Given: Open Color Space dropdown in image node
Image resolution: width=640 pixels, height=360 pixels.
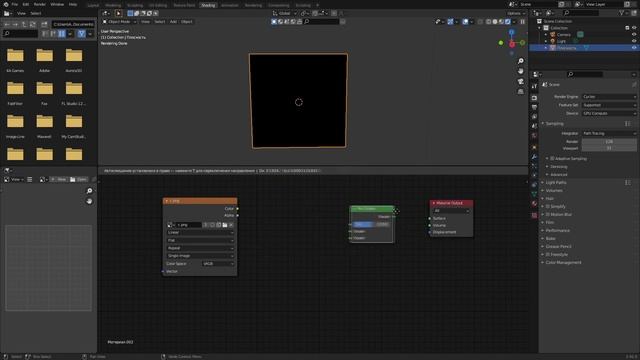Looking at the screenshot, I should tap(218, 264).
